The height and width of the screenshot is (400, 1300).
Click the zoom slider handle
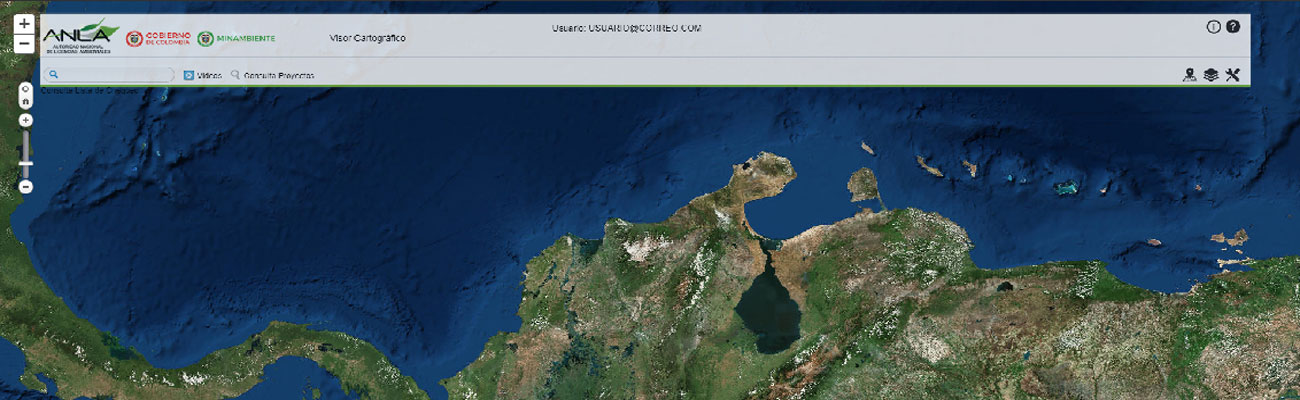point(26,163)
